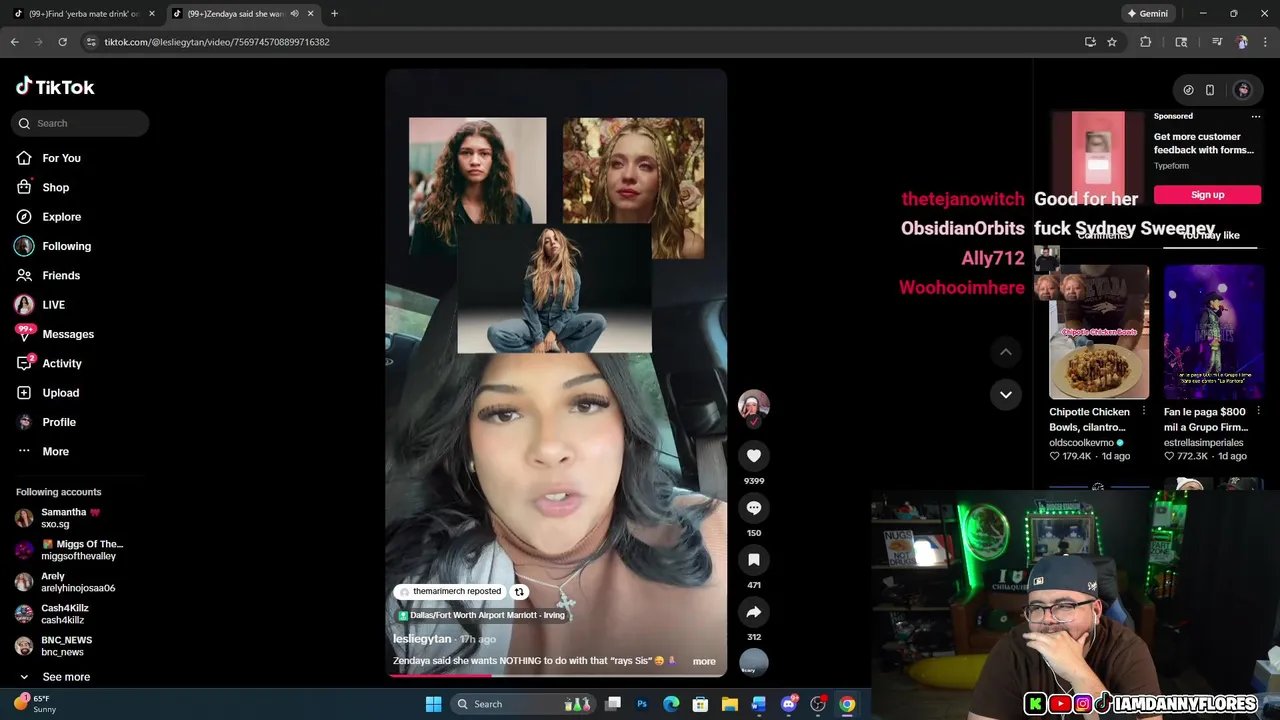This screenshot has height=720, width=1280.
Task: Open Chrome extensions puzzle icon
Action: (1146, 42)
